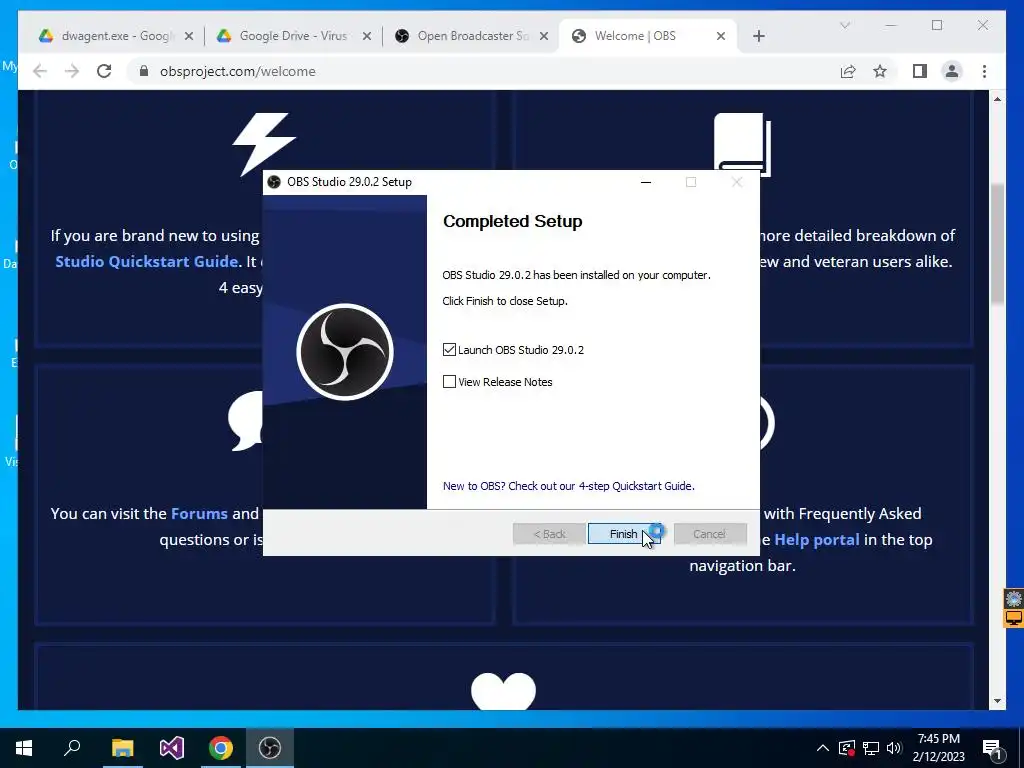View site info lock icon
Screen dimensions: 1024x768
(144, 71)
